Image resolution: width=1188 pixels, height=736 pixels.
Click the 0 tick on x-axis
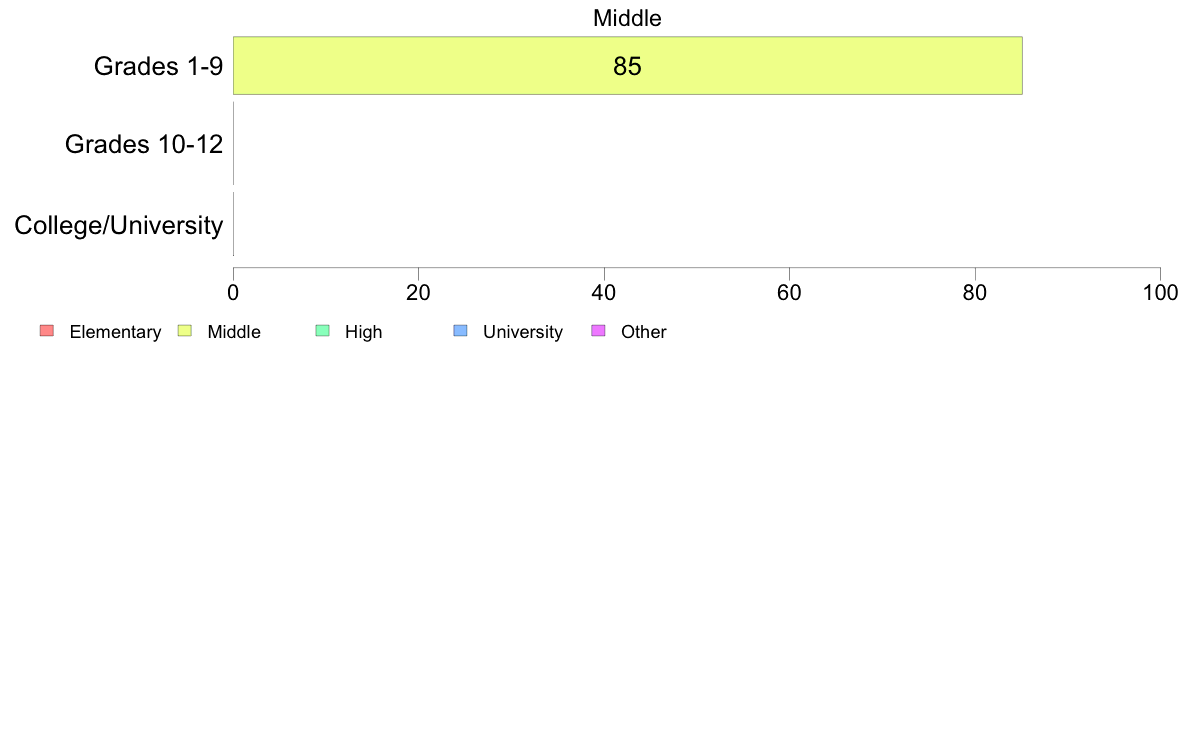(x=233, y=293)
